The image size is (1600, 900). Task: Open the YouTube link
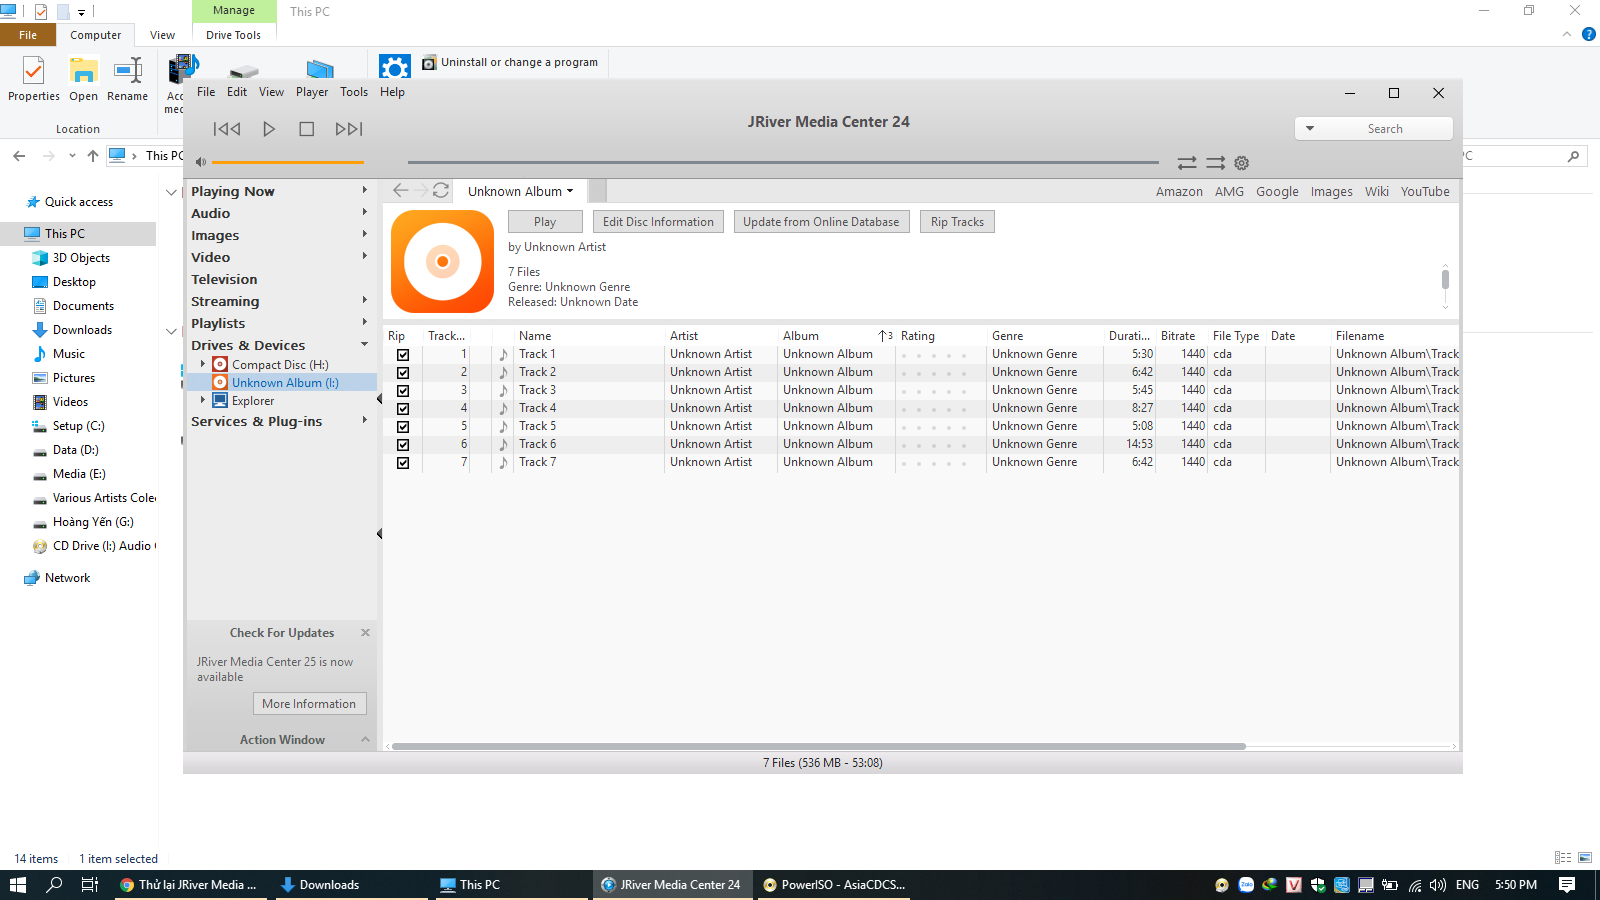[1425, 191]
